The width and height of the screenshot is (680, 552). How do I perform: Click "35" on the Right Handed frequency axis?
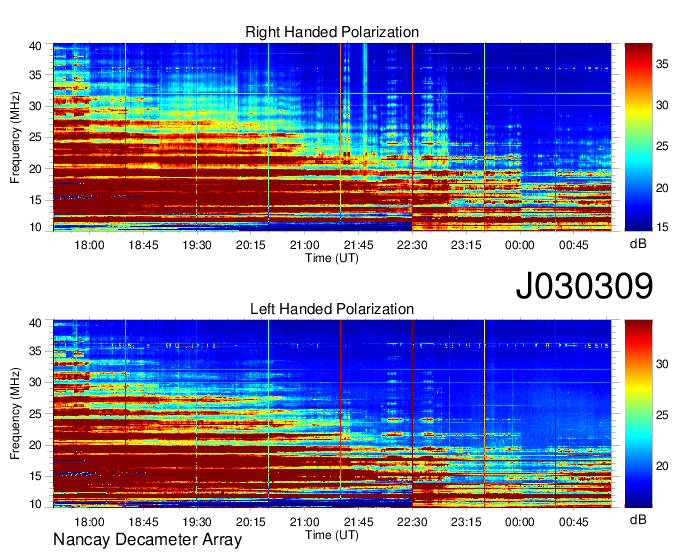click(35, 75)
